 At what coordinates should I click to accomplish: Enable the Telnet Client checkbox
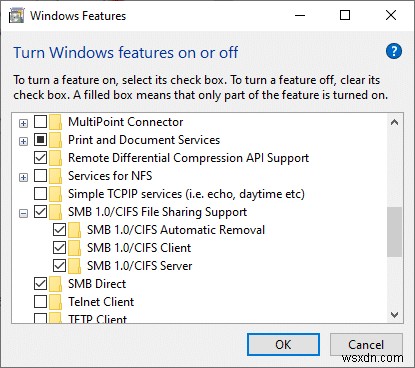40,302
